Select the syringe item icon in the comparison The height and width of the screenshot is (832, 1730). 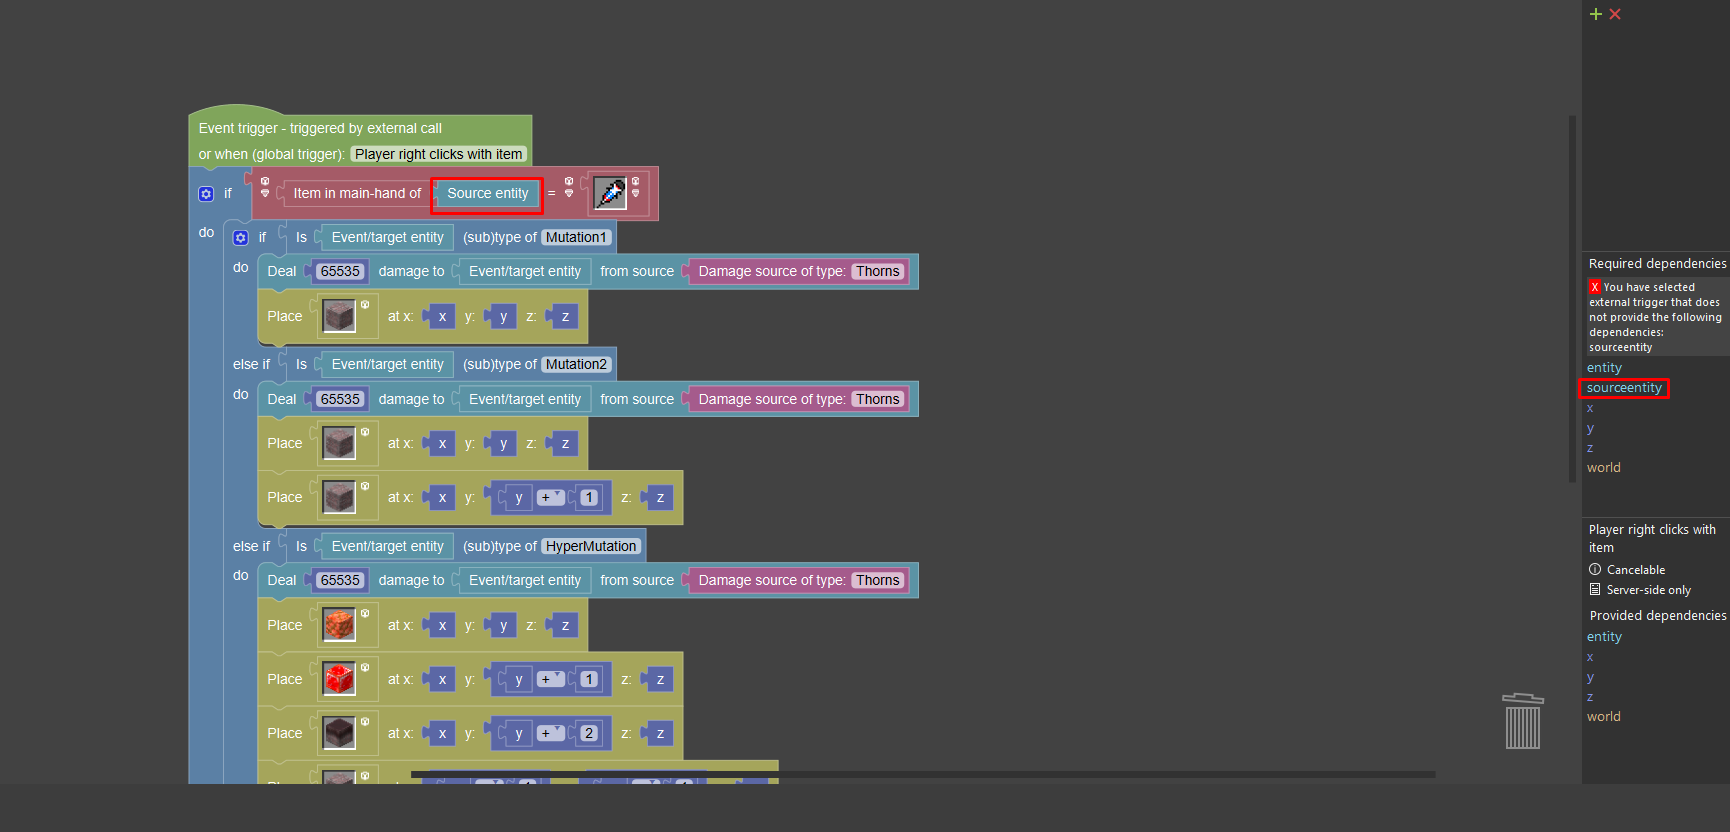(x=610, y=193)
